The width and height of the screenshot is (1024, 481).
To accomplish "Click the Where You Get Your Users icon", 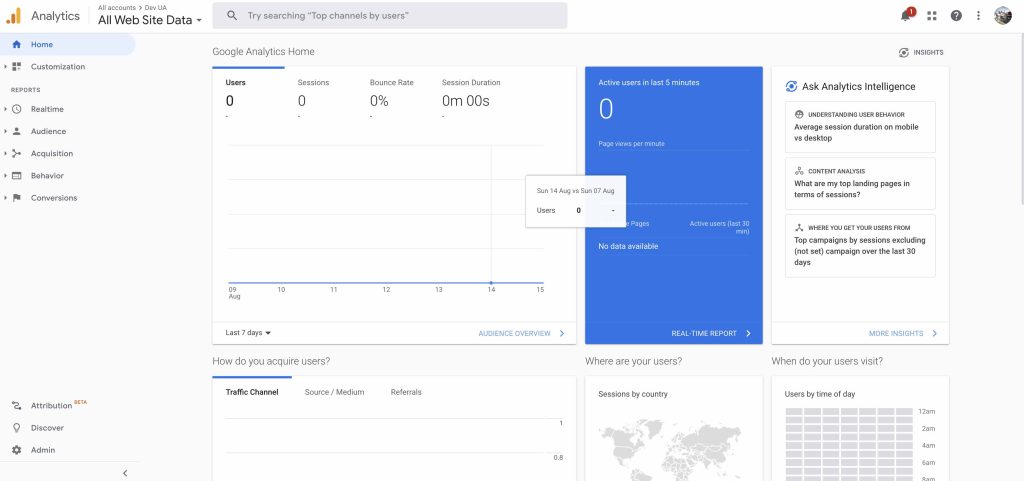I will tap(799, 228).
